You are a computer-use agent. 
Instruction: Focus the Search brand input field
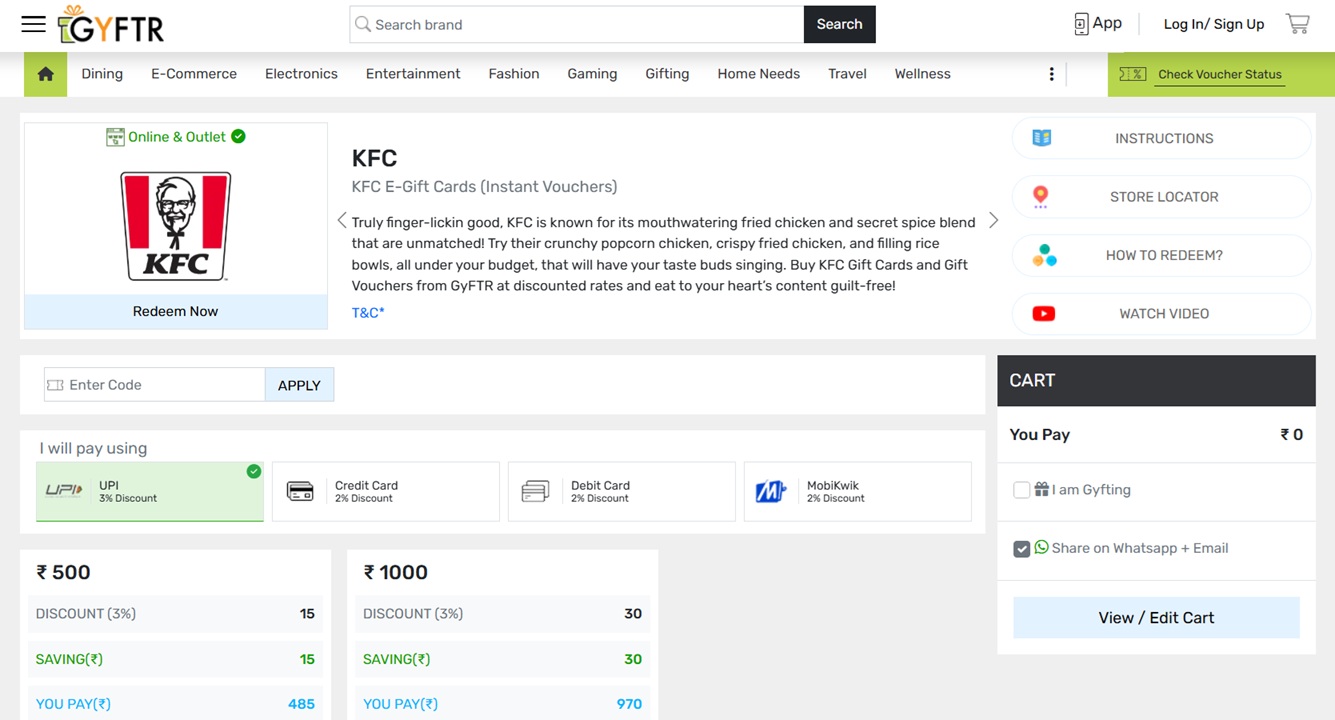point(577,24)
